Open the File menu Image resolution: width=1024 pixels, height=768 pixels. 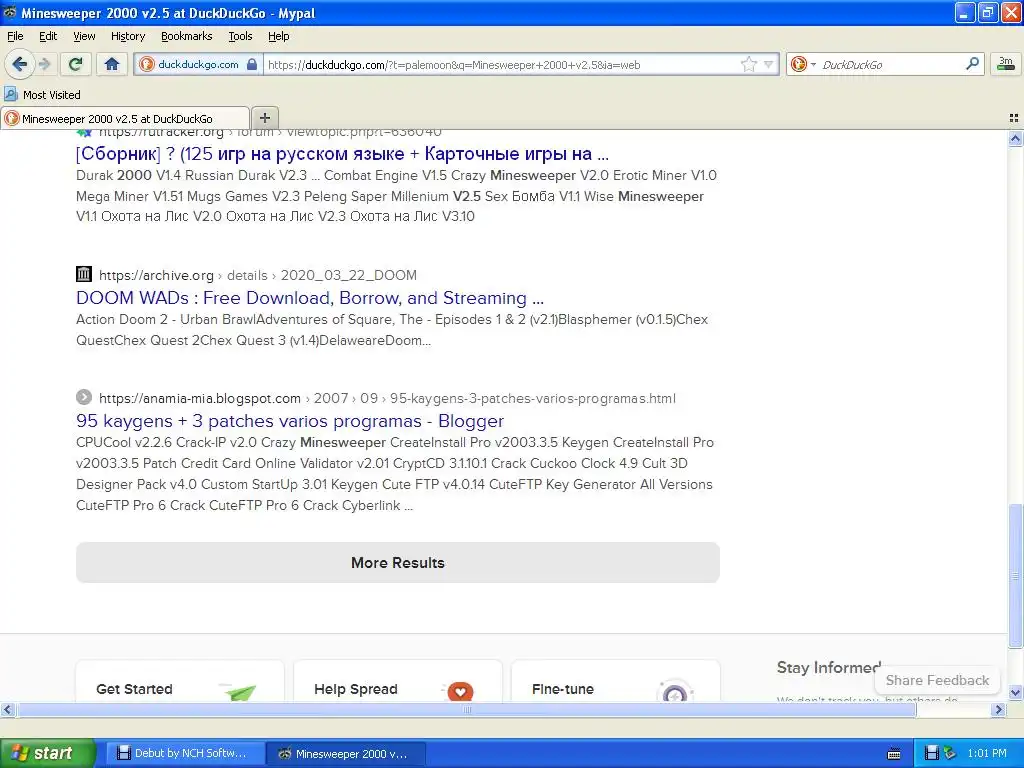coord(15,36)
